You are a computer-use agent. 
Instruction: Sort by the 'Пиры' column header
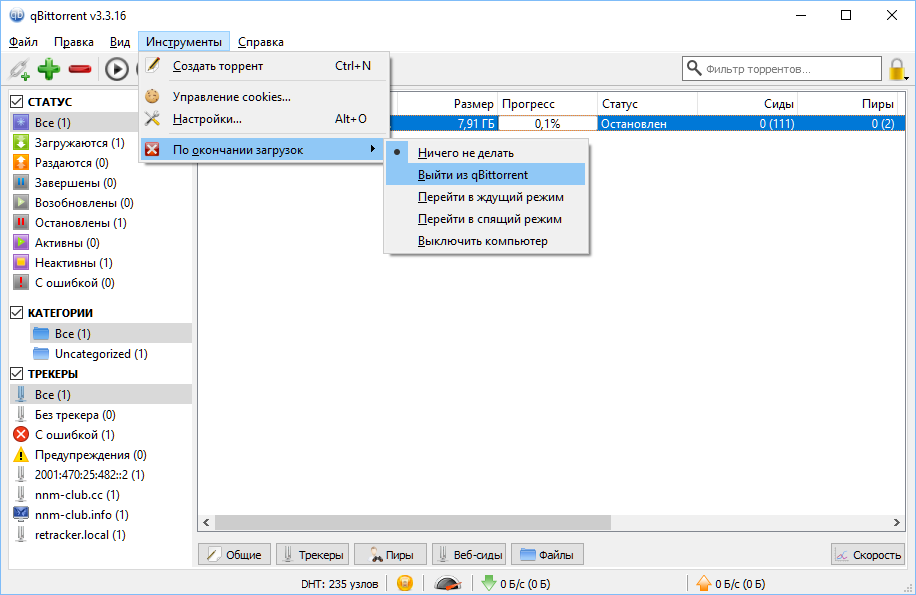pos(848,104)
